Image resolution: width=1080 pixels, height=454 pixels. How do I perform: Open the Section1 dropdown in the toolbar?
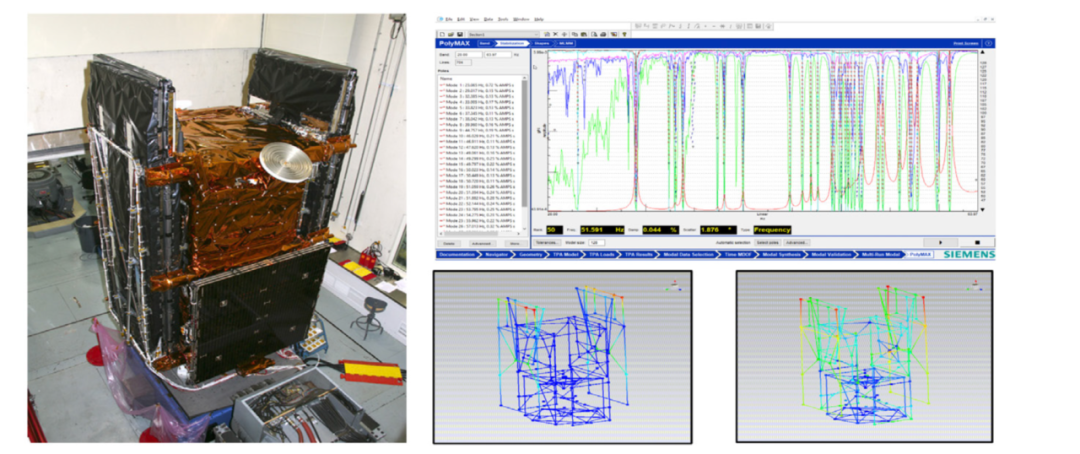(504, 34)
